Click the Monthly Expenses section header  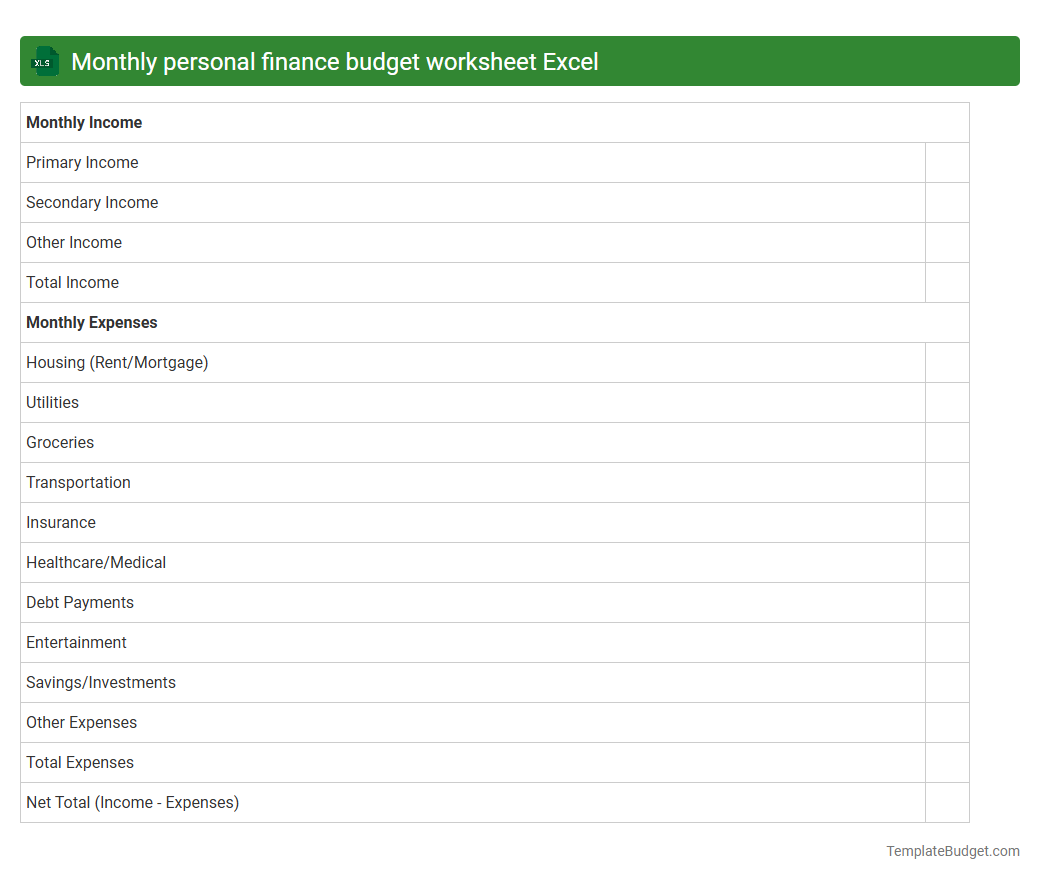pos(91,322)
